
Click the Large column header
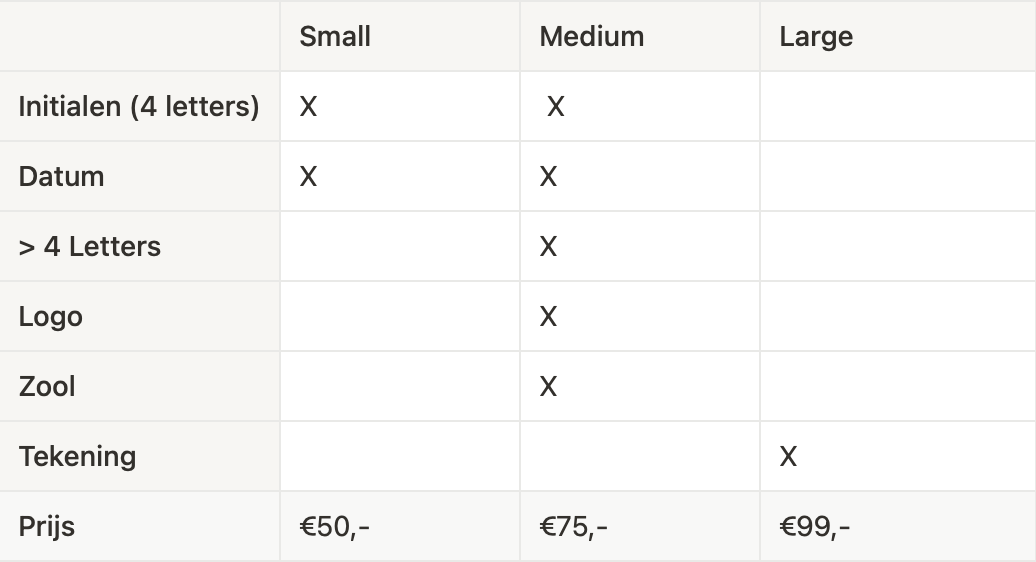click(816, 37)
